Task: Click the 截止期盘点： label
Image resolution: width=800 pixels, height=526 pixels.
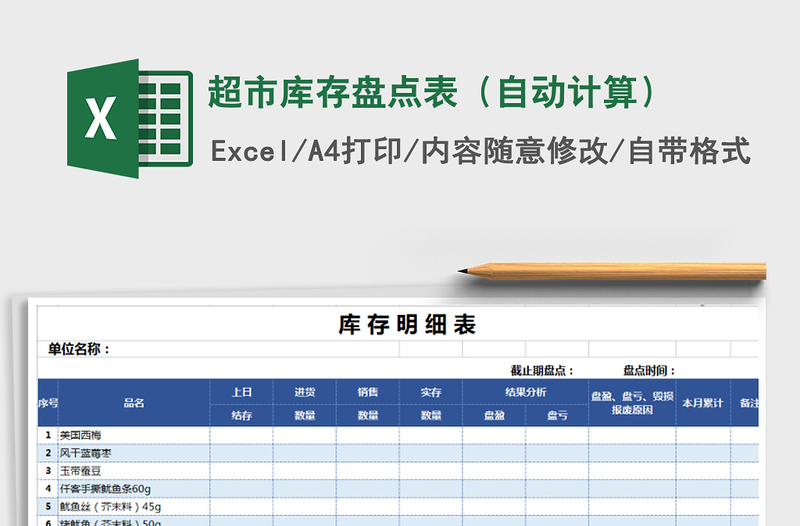Action: [542, 371]
